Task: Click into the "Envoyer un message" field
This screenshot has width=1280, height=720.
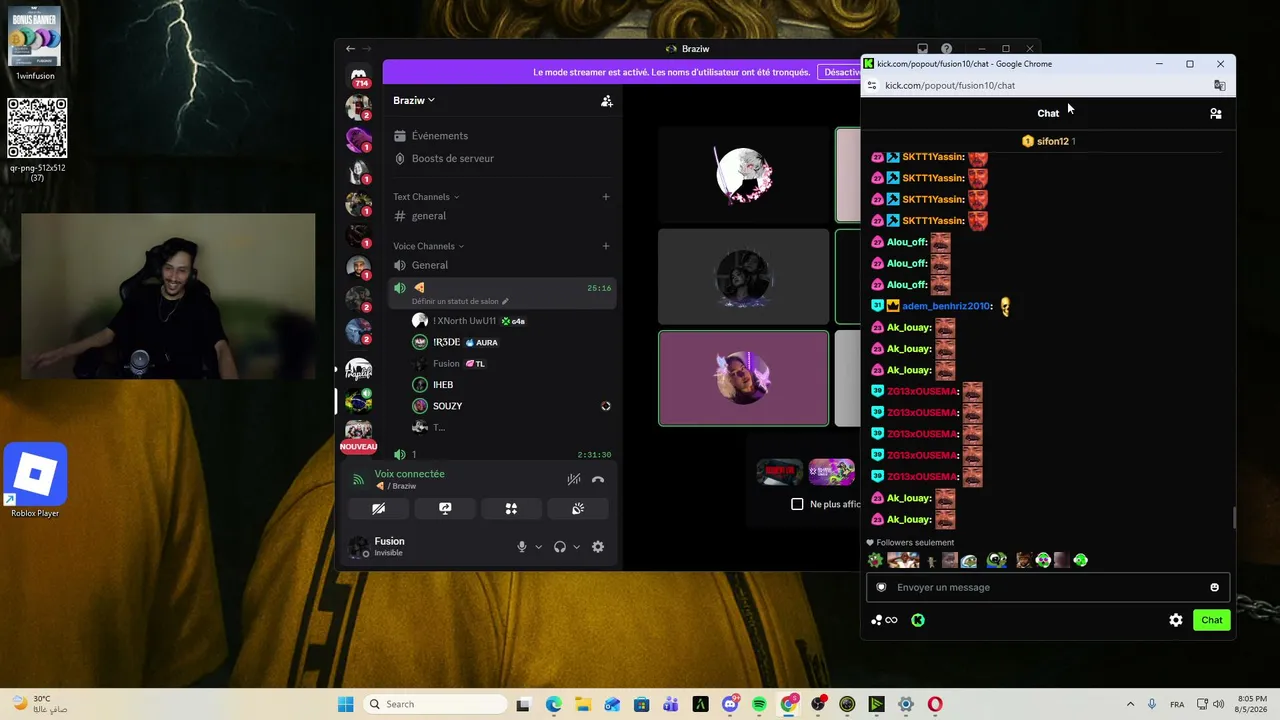Action: [x=1048, y=588]
